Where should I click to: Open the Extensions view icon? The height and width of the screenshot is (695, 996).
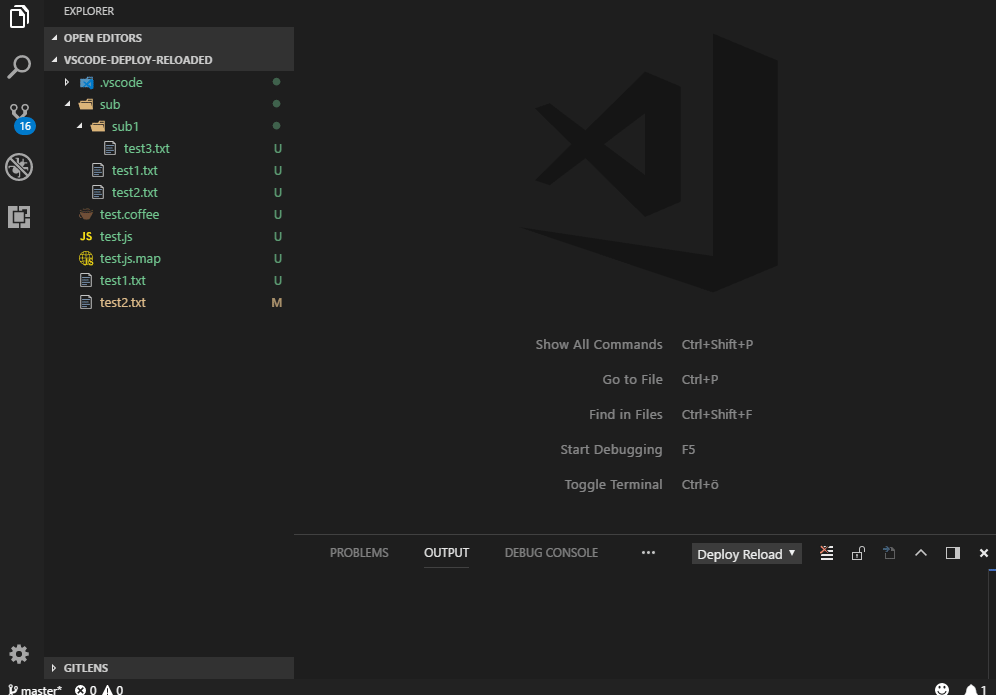pos(19,217)
